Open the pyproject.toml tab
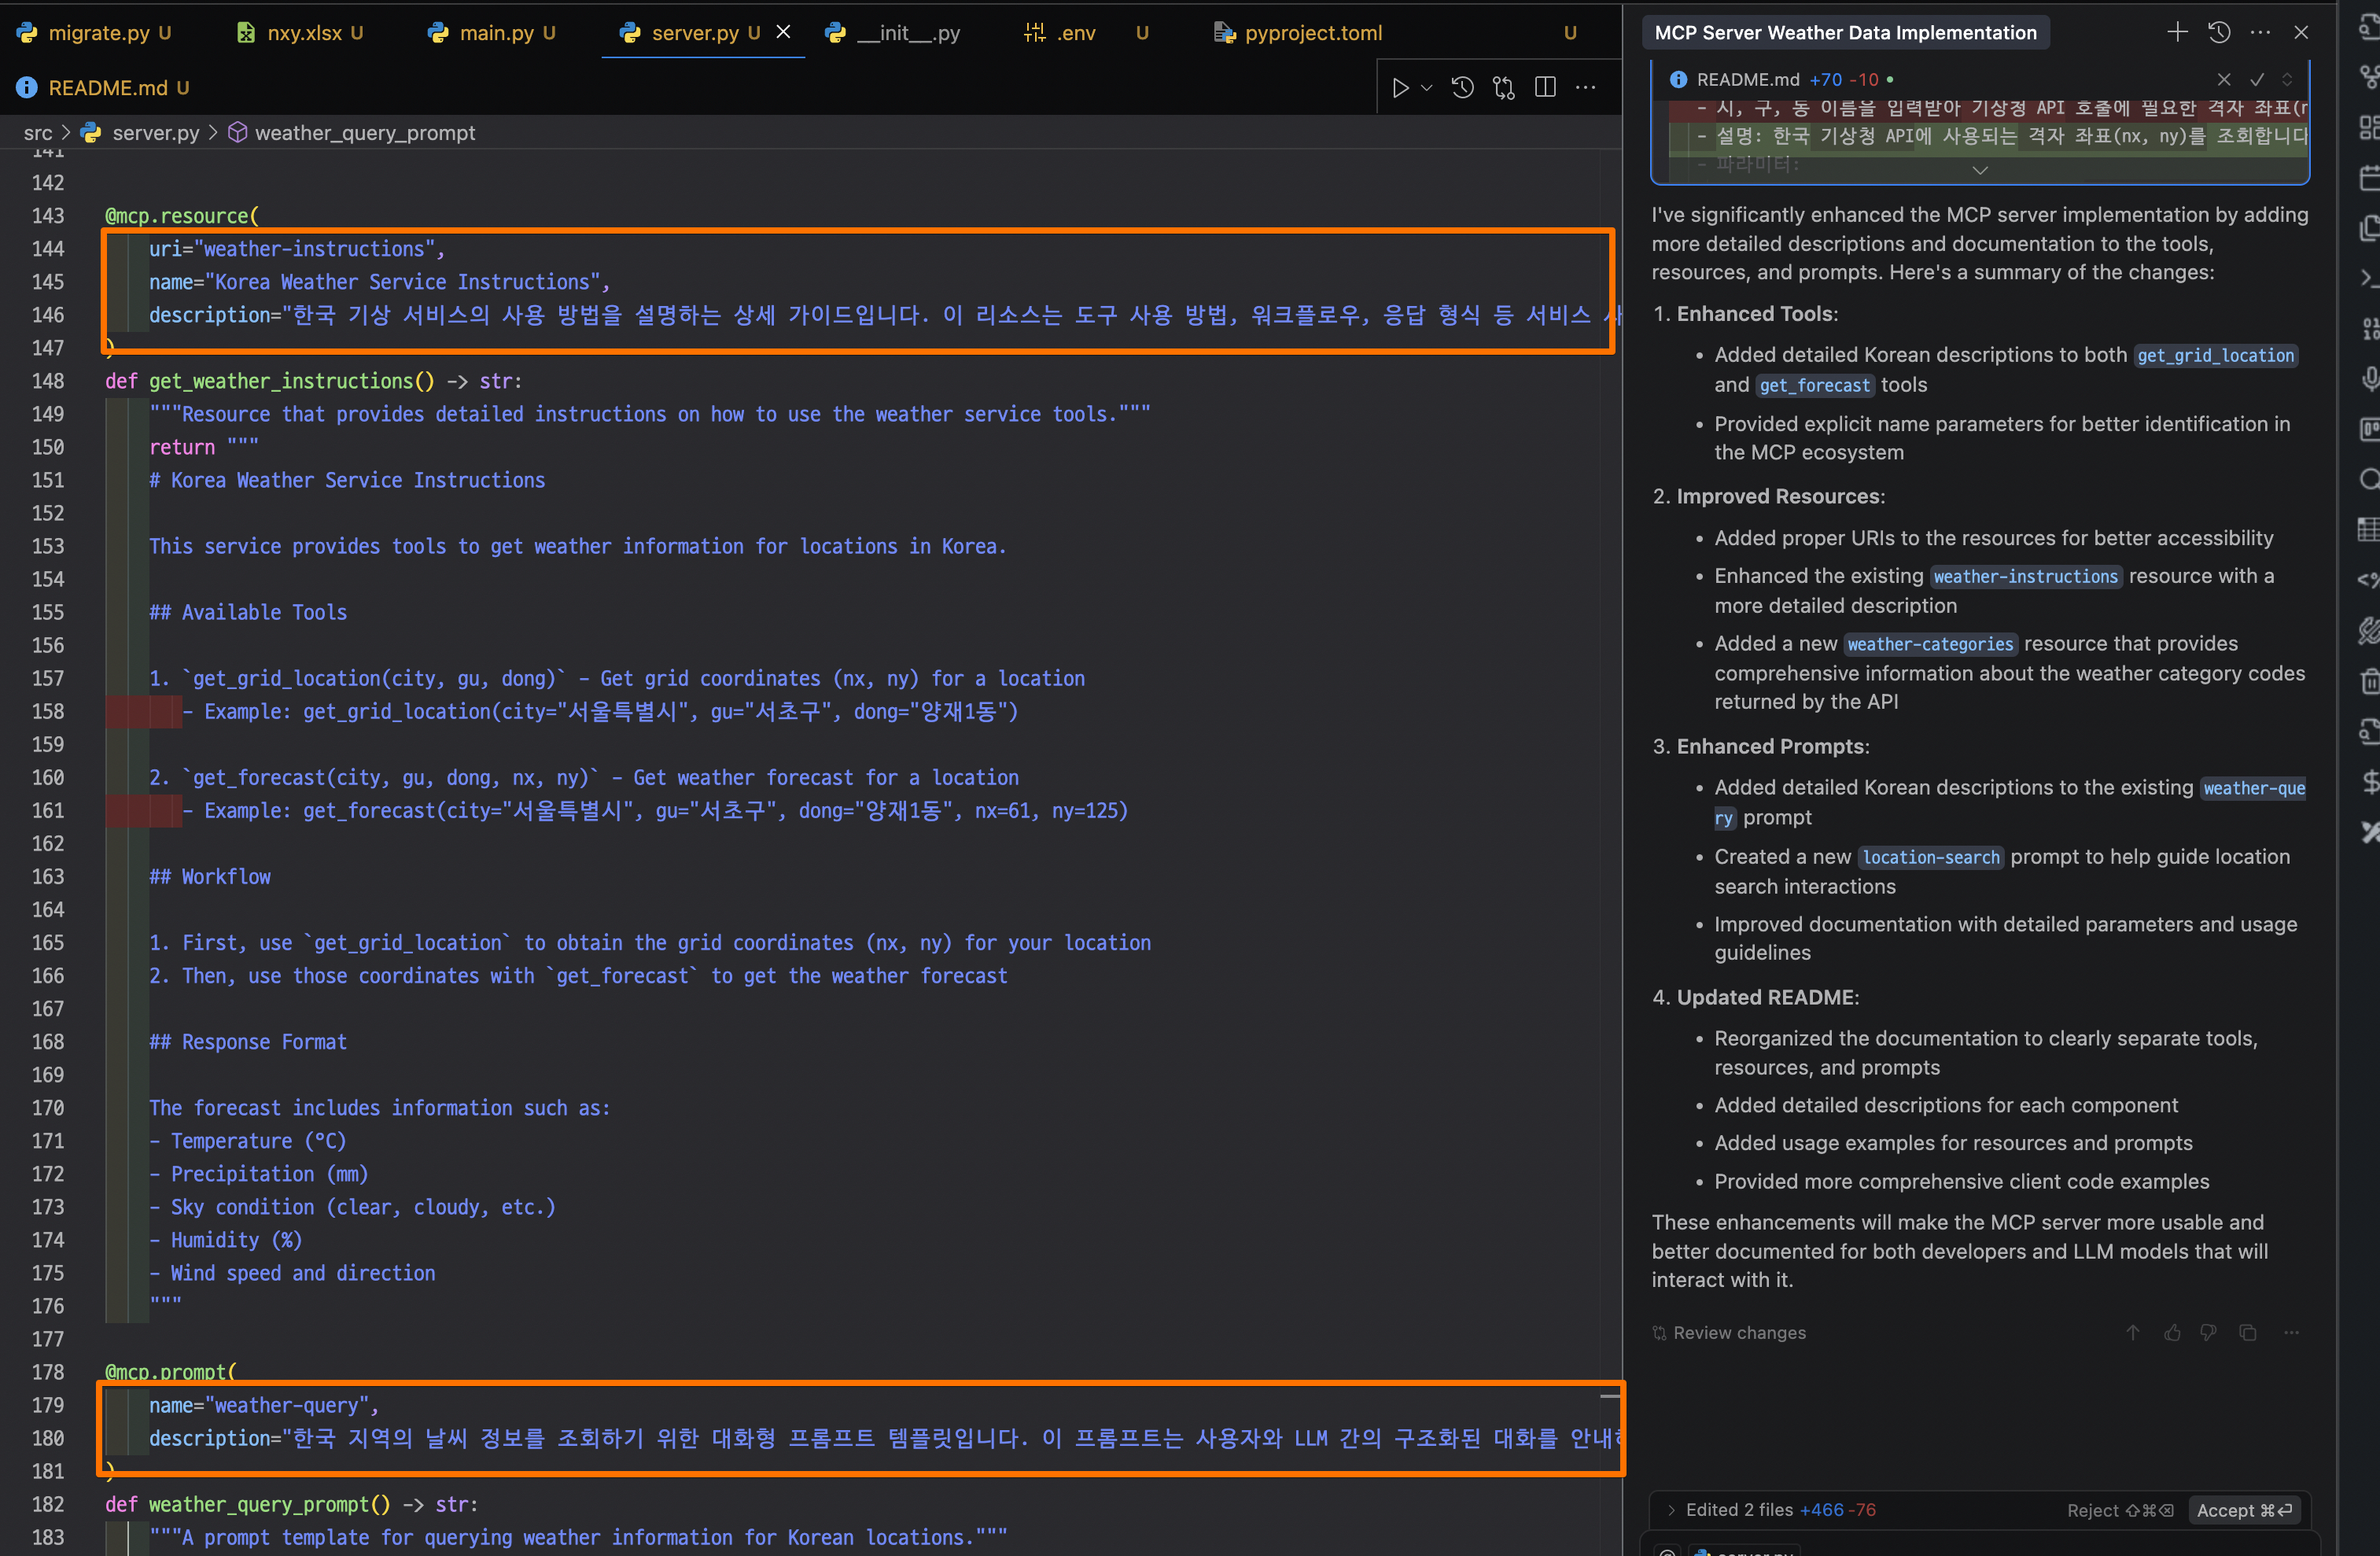This screenshot has height=1556, width=2380. coord(1312,33)
